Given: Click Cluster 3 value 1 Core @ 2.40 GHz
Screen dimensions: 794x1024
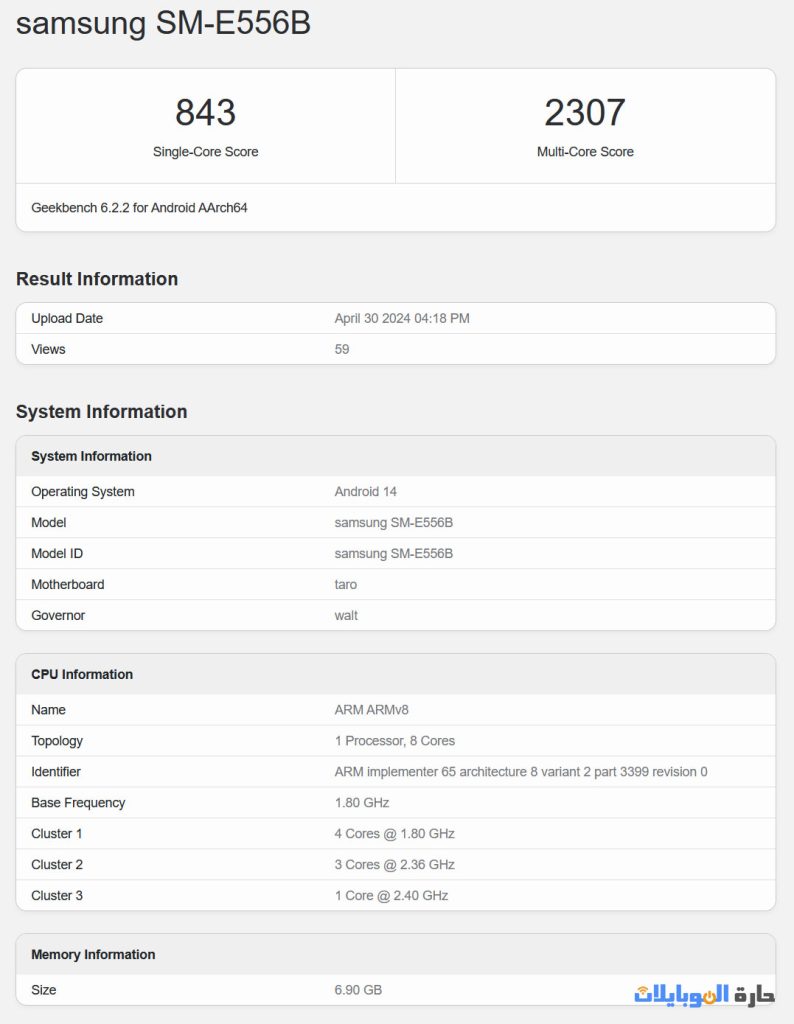Looking at the screenshot, I should coord(391,895).
